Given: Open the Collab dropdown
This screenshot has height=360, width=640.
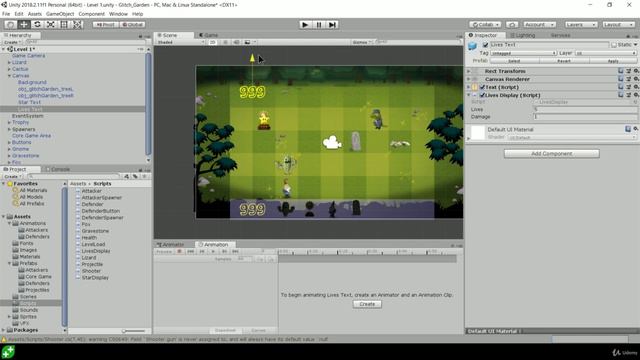Looking at the screenshot, I should pyautogui.click(x=485, y=24).
